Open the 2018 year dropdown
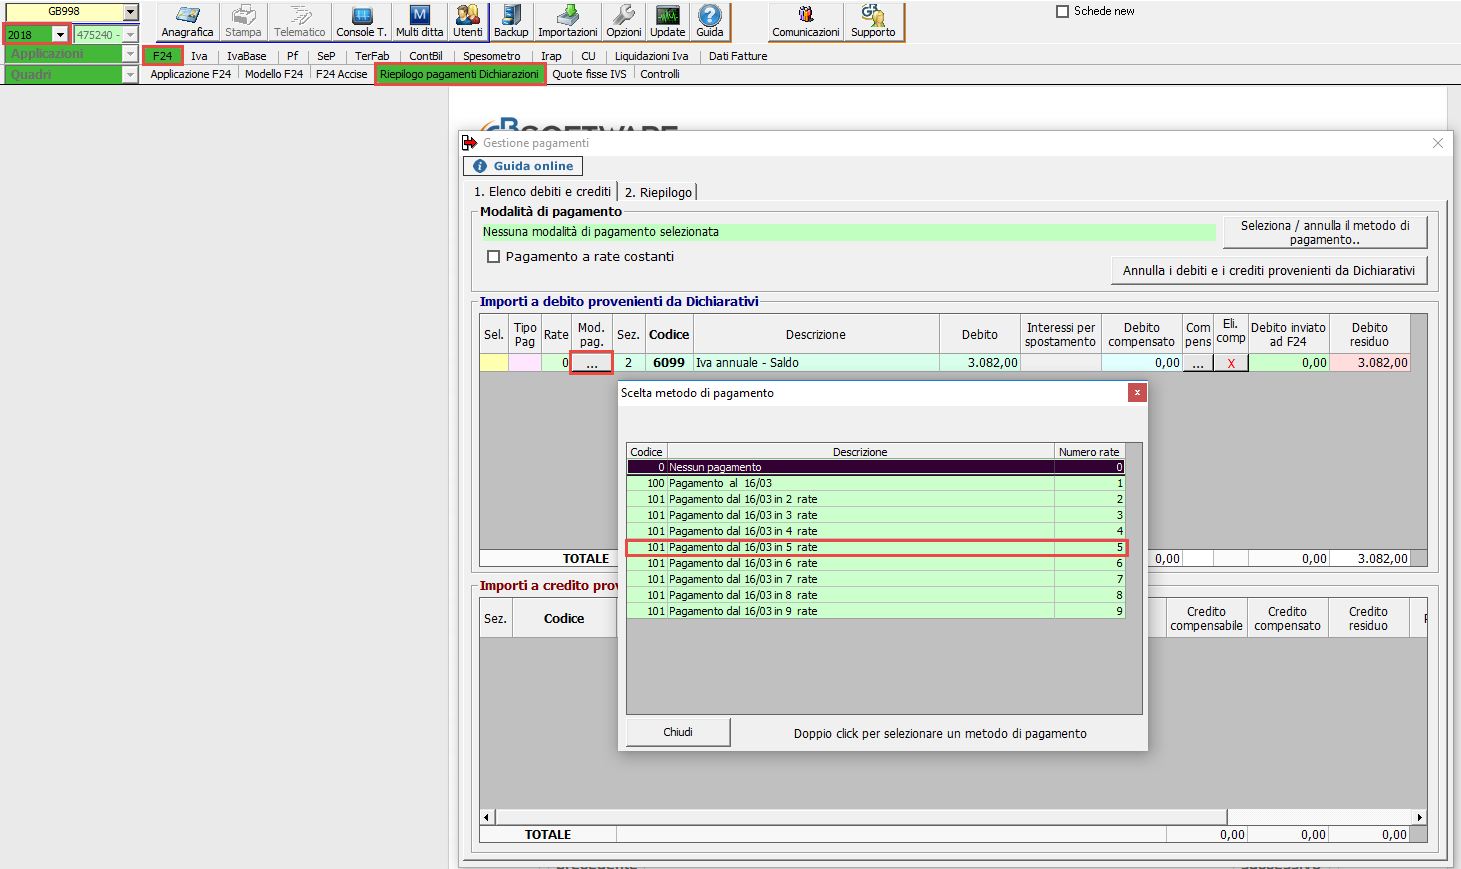 coord(60,35)
